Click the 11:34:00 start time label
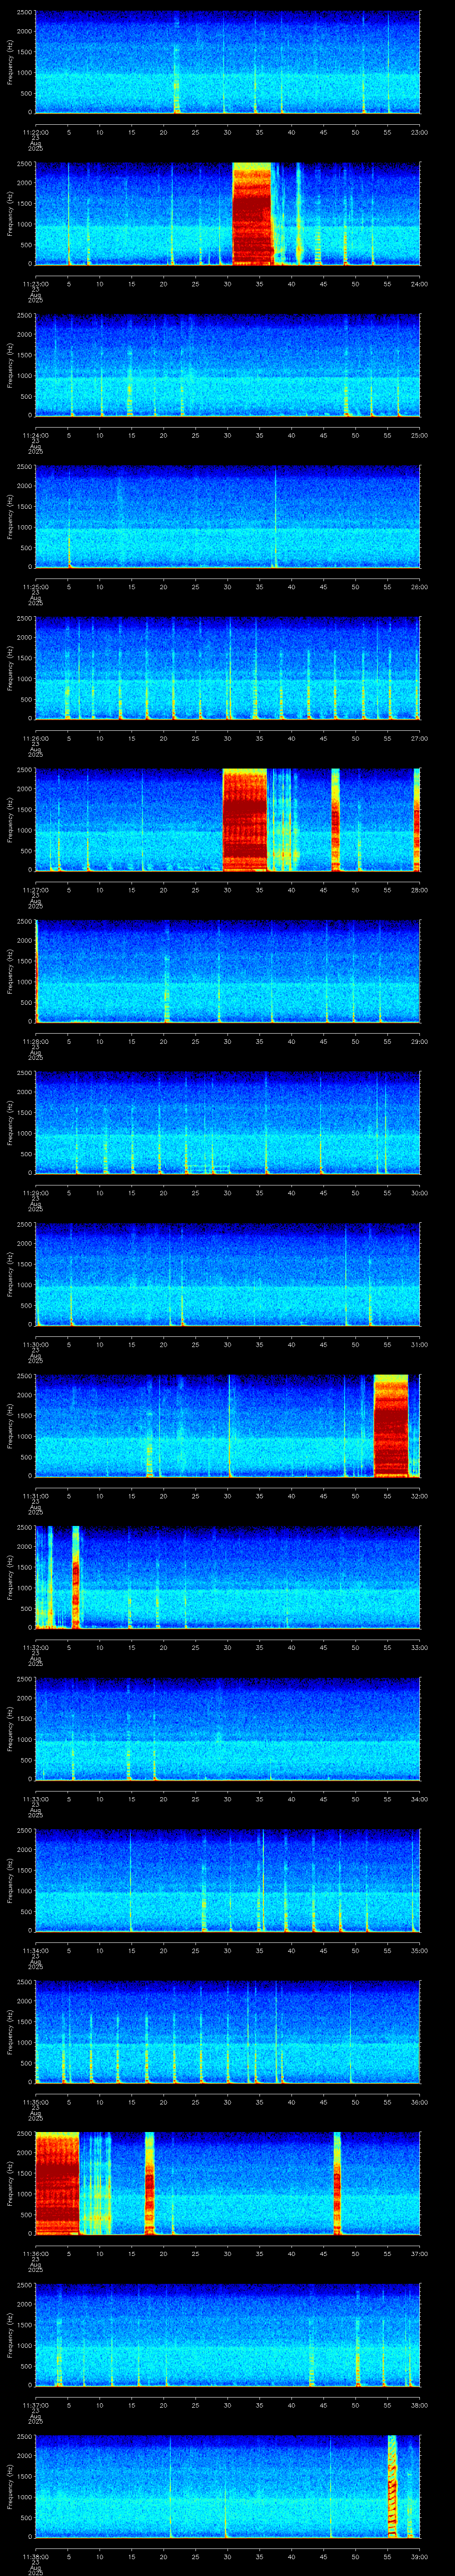This screenshot has width=455, height=2576. (35, 1950)
